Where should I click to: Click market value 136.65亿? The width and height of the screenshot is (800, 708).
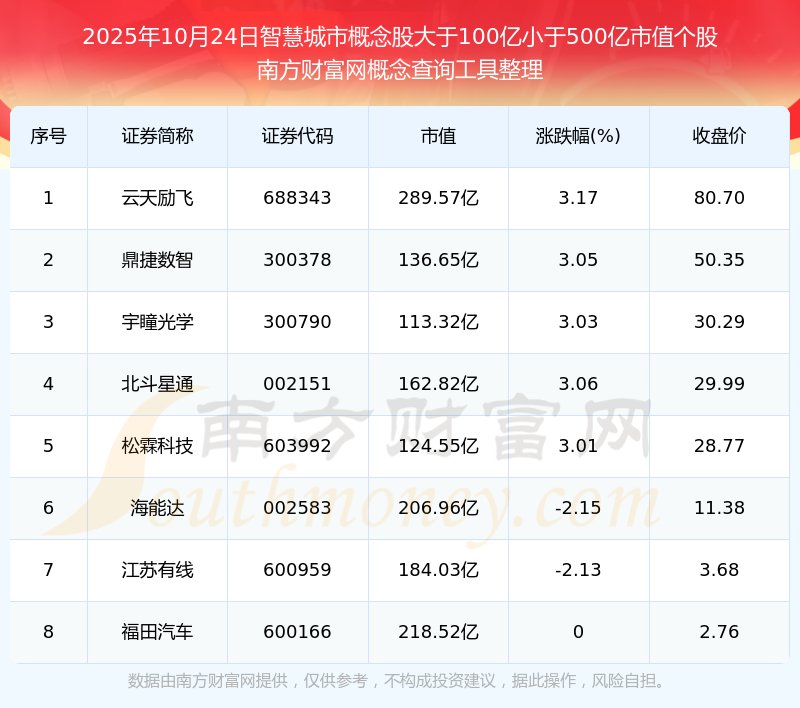[x=438, y=260]
